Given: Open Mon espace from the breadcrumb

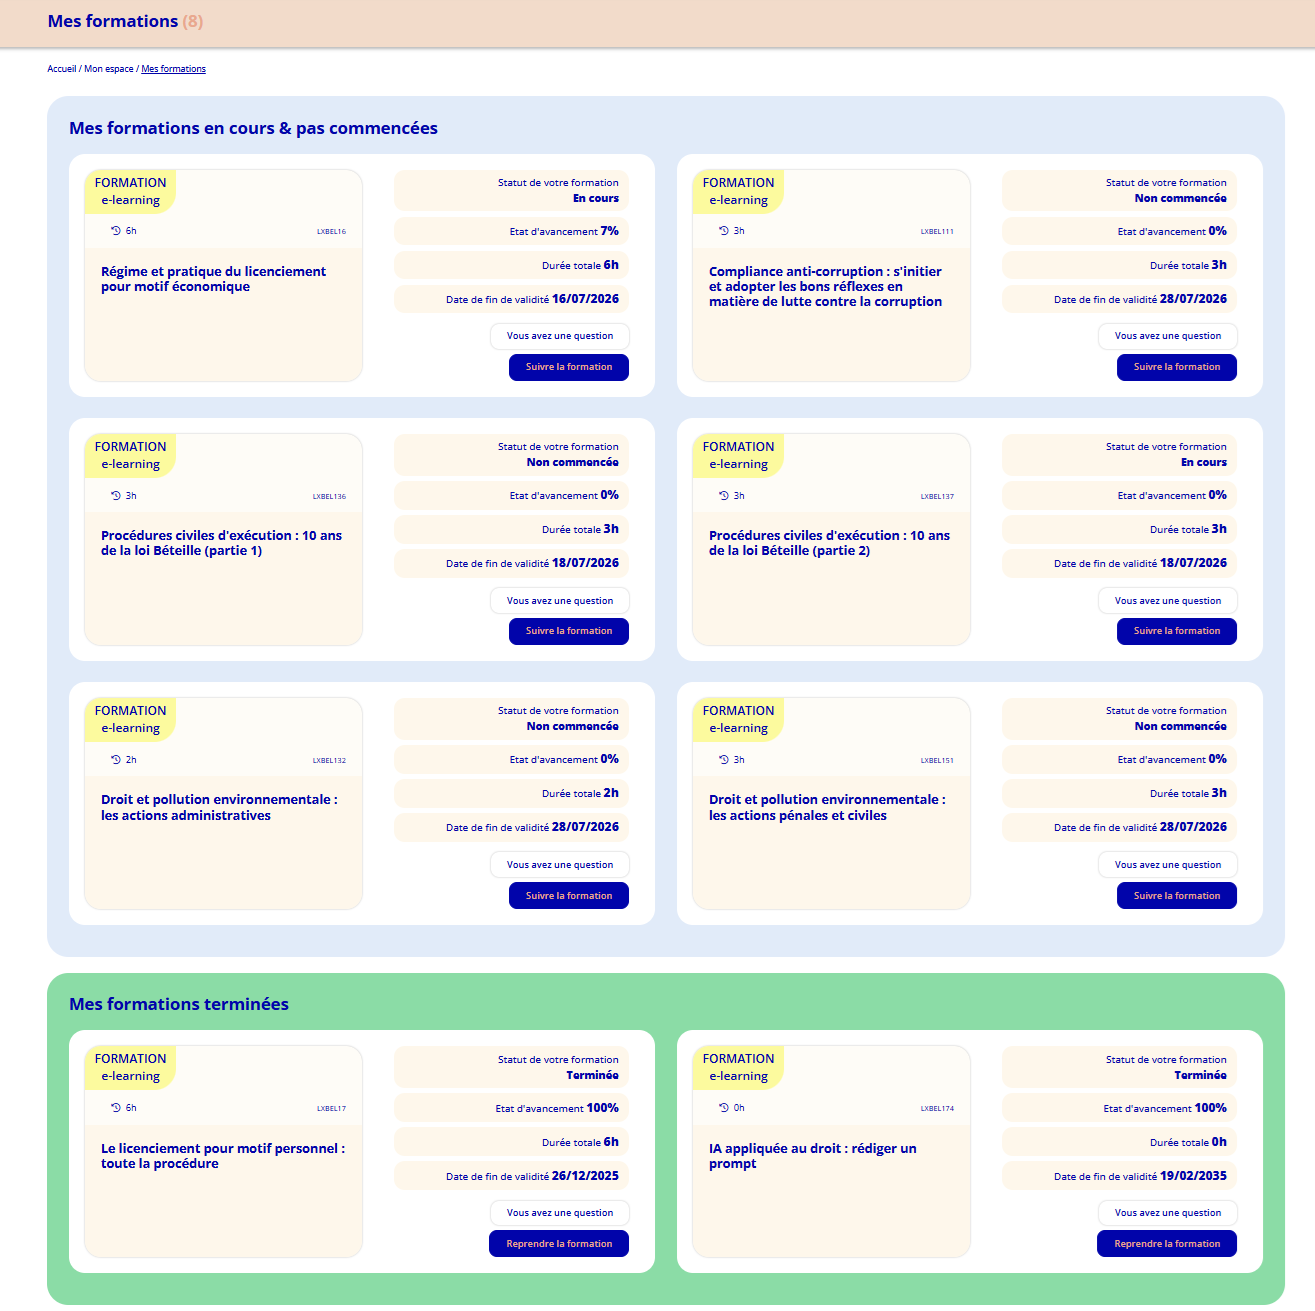Looking at the screenshot, I should 108,69.
